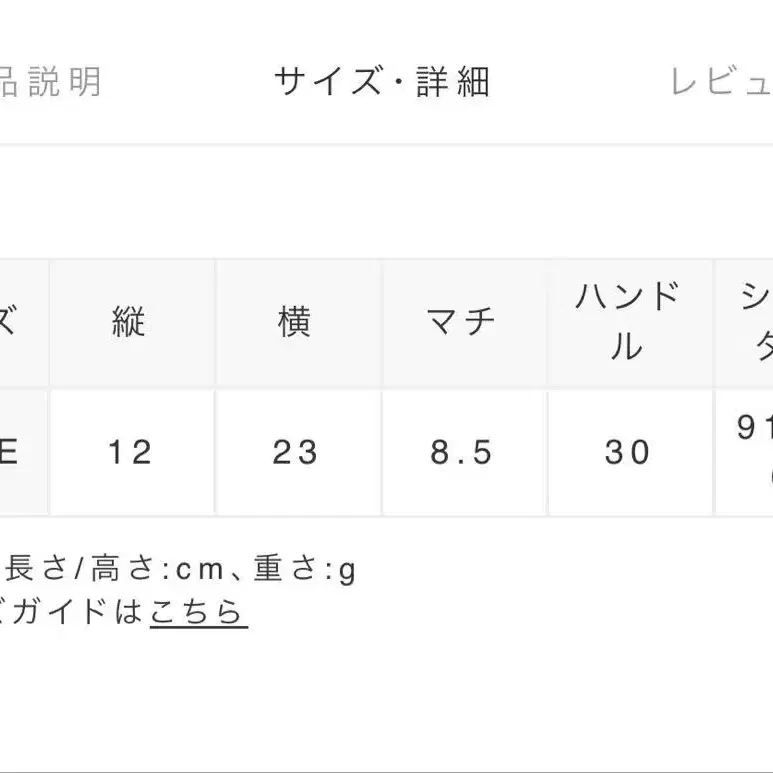The width and height of the screenshot is (773, 773).
Task: Select the 縦 value cell 12
Action: 131,453
